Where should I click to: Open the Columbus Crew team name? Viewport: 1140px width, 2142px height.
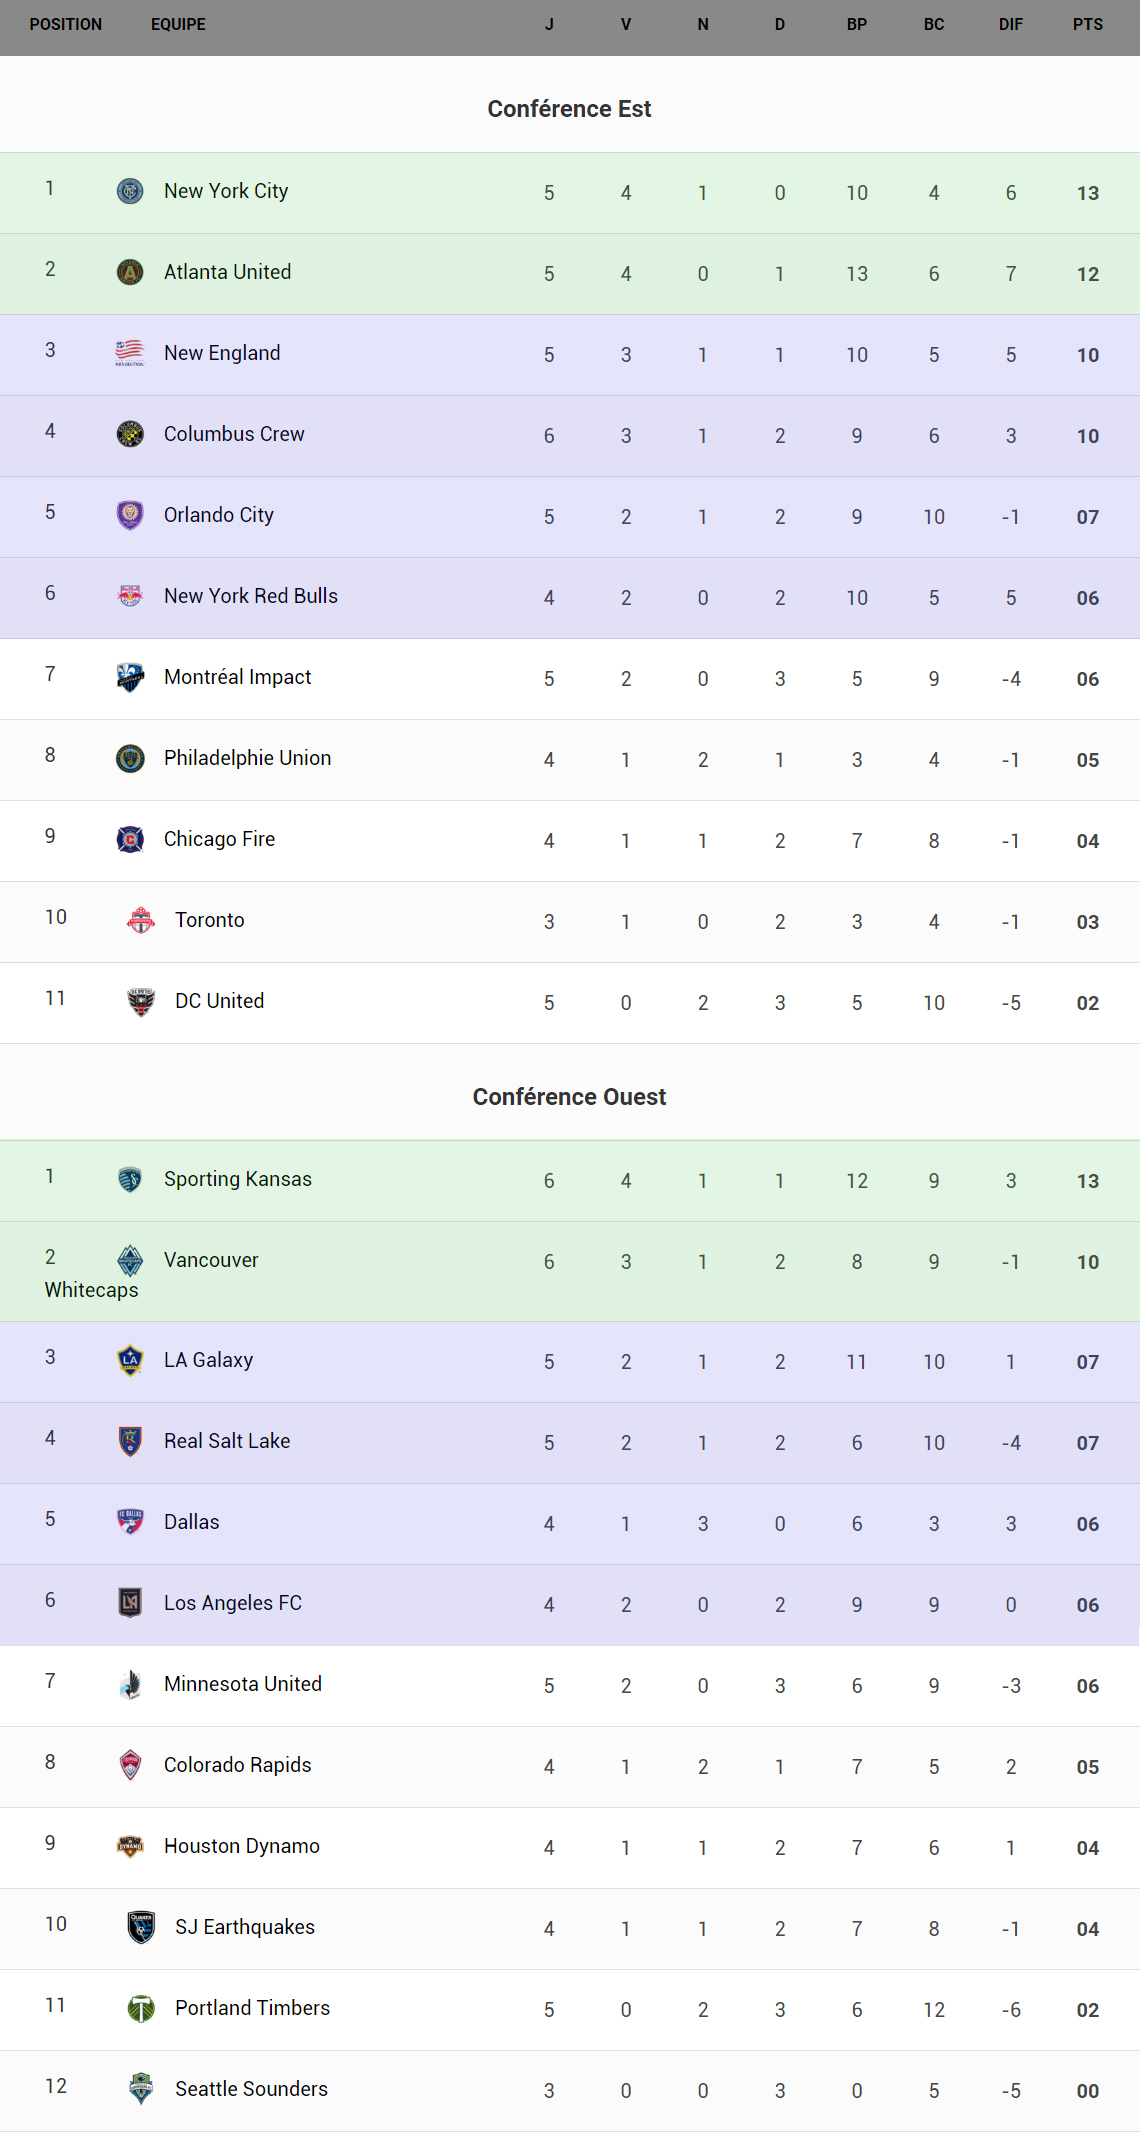(x=234, y=434)
